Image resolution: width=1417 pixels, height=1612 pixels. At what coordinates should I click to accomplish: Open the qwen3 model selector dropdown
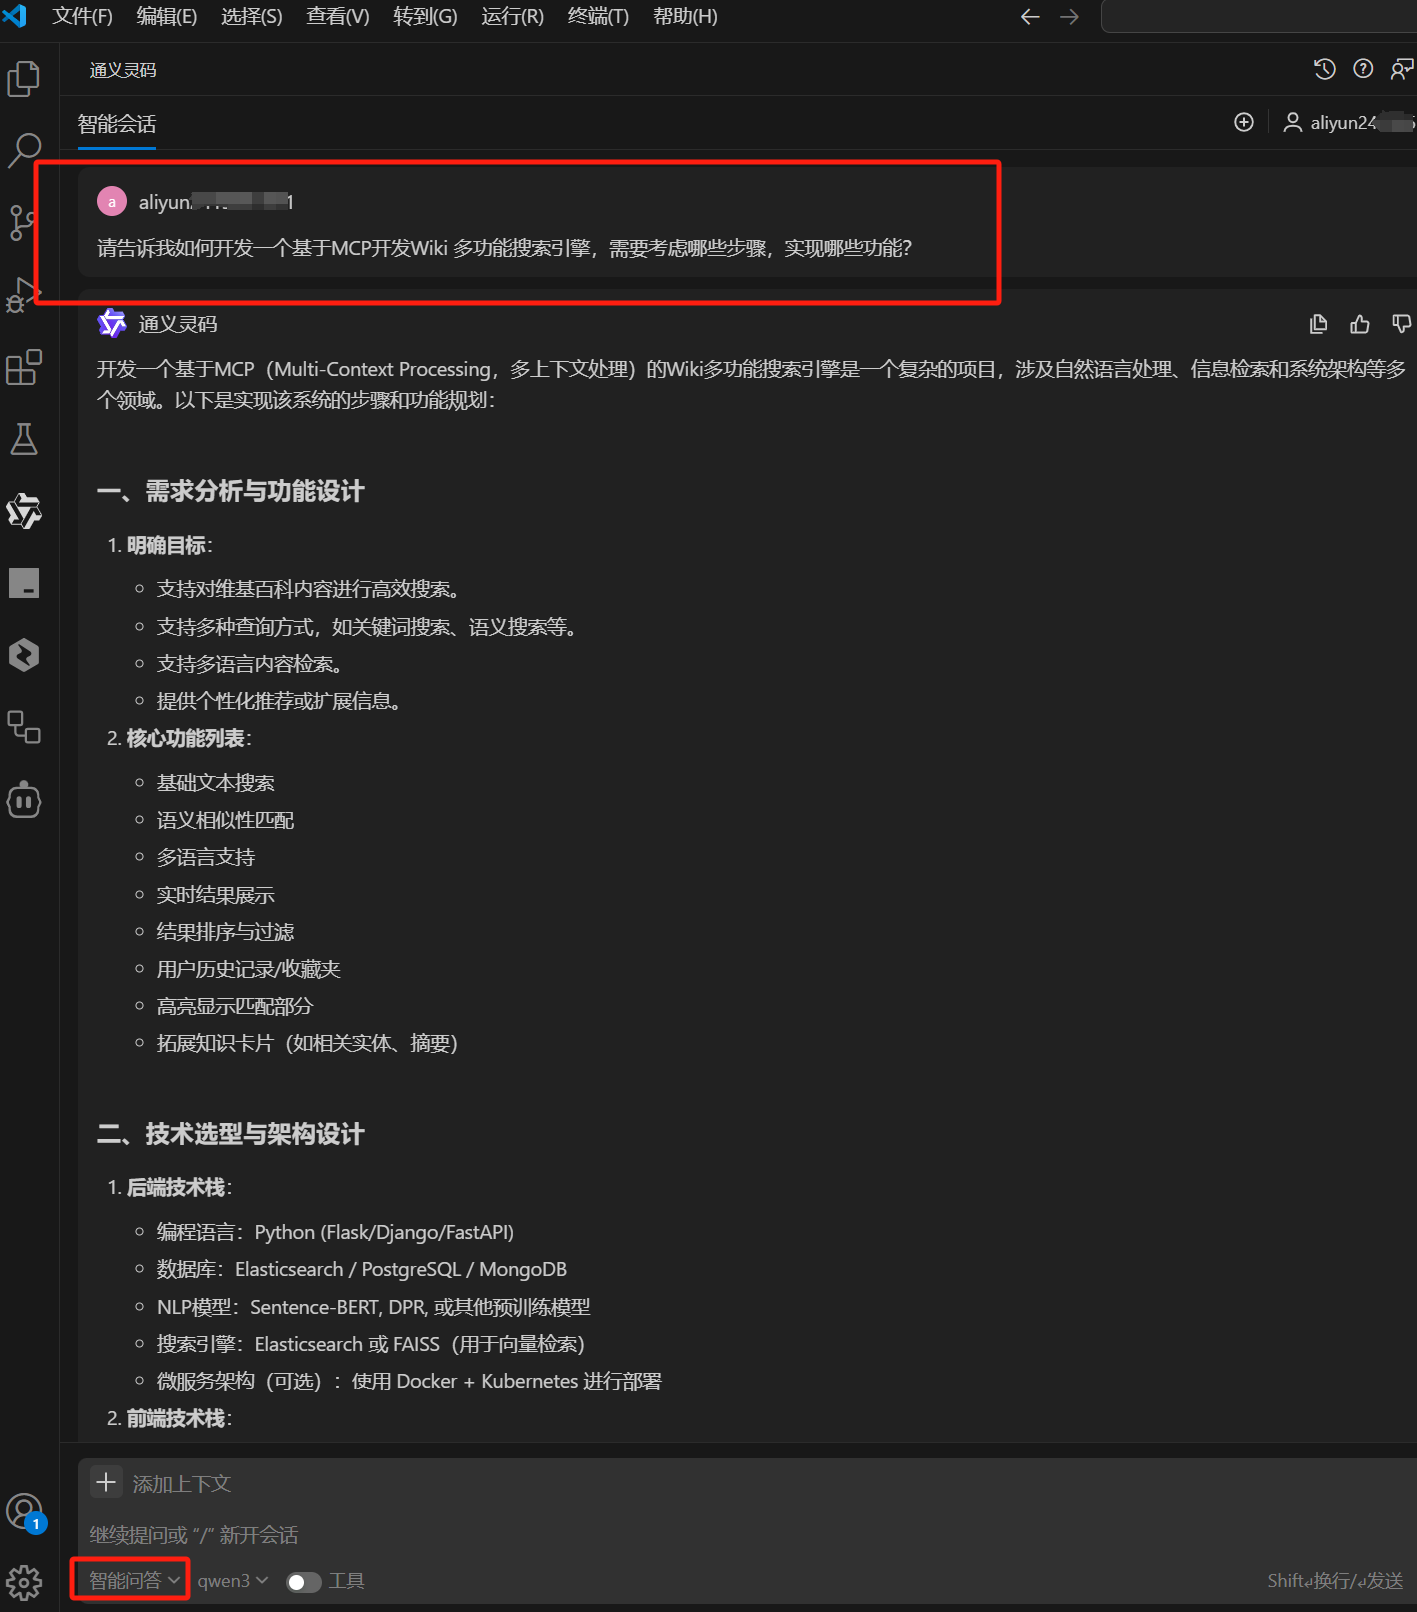[232, 1581]
